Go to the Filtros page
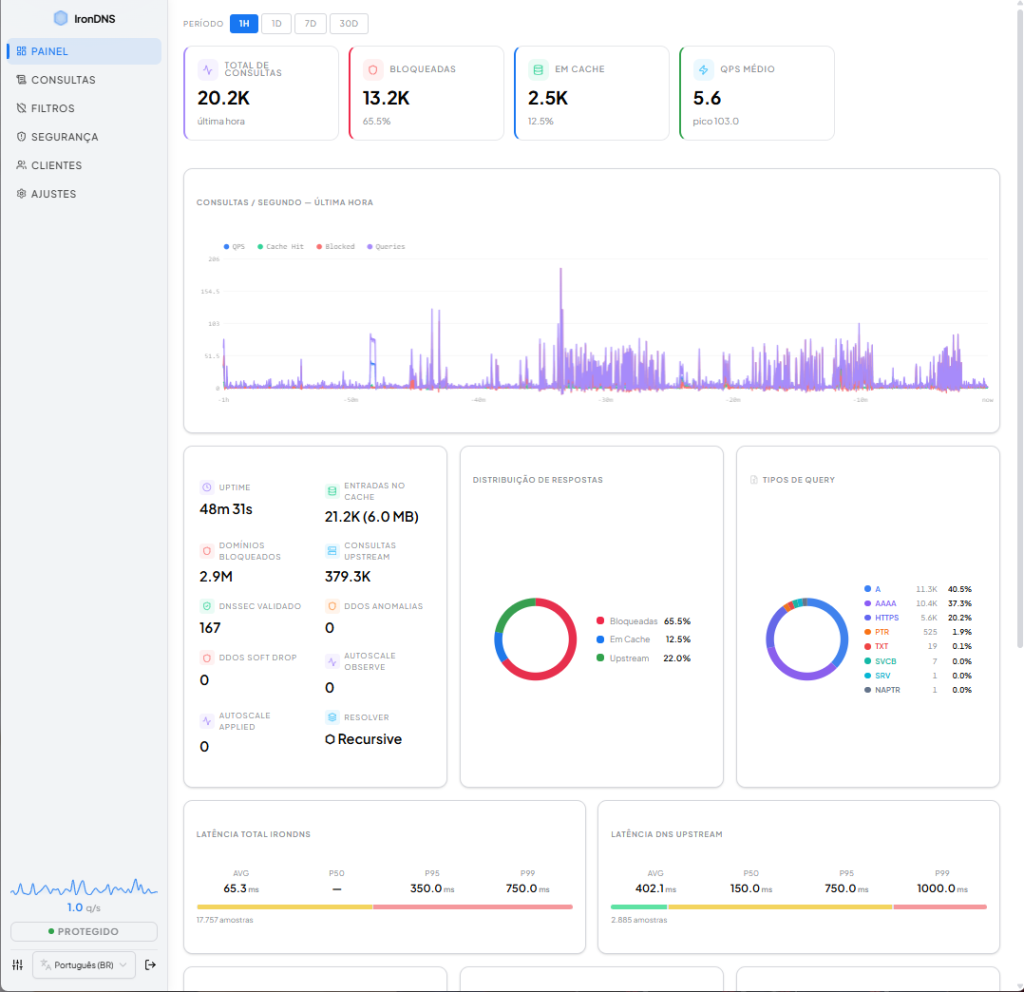 point(52,108)
